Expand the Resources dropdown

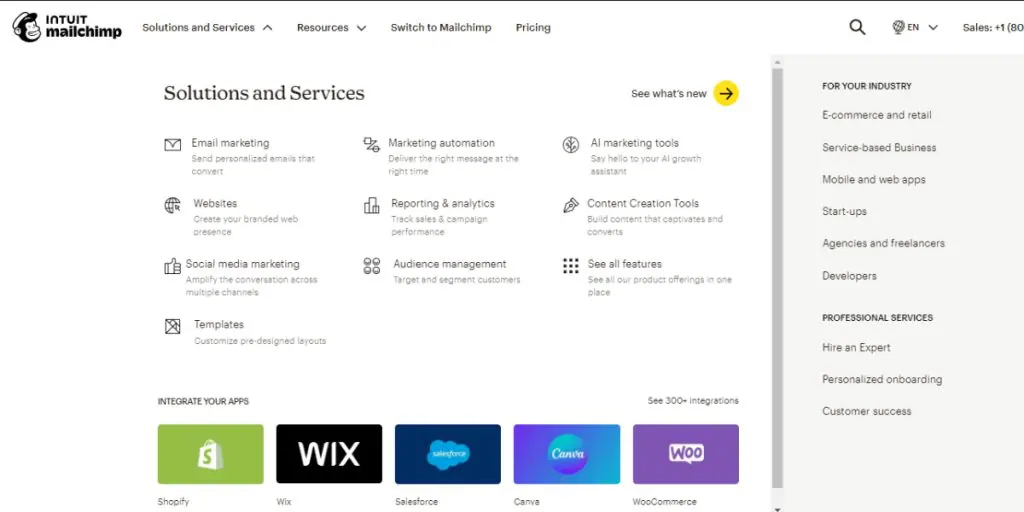click(331, 28)
